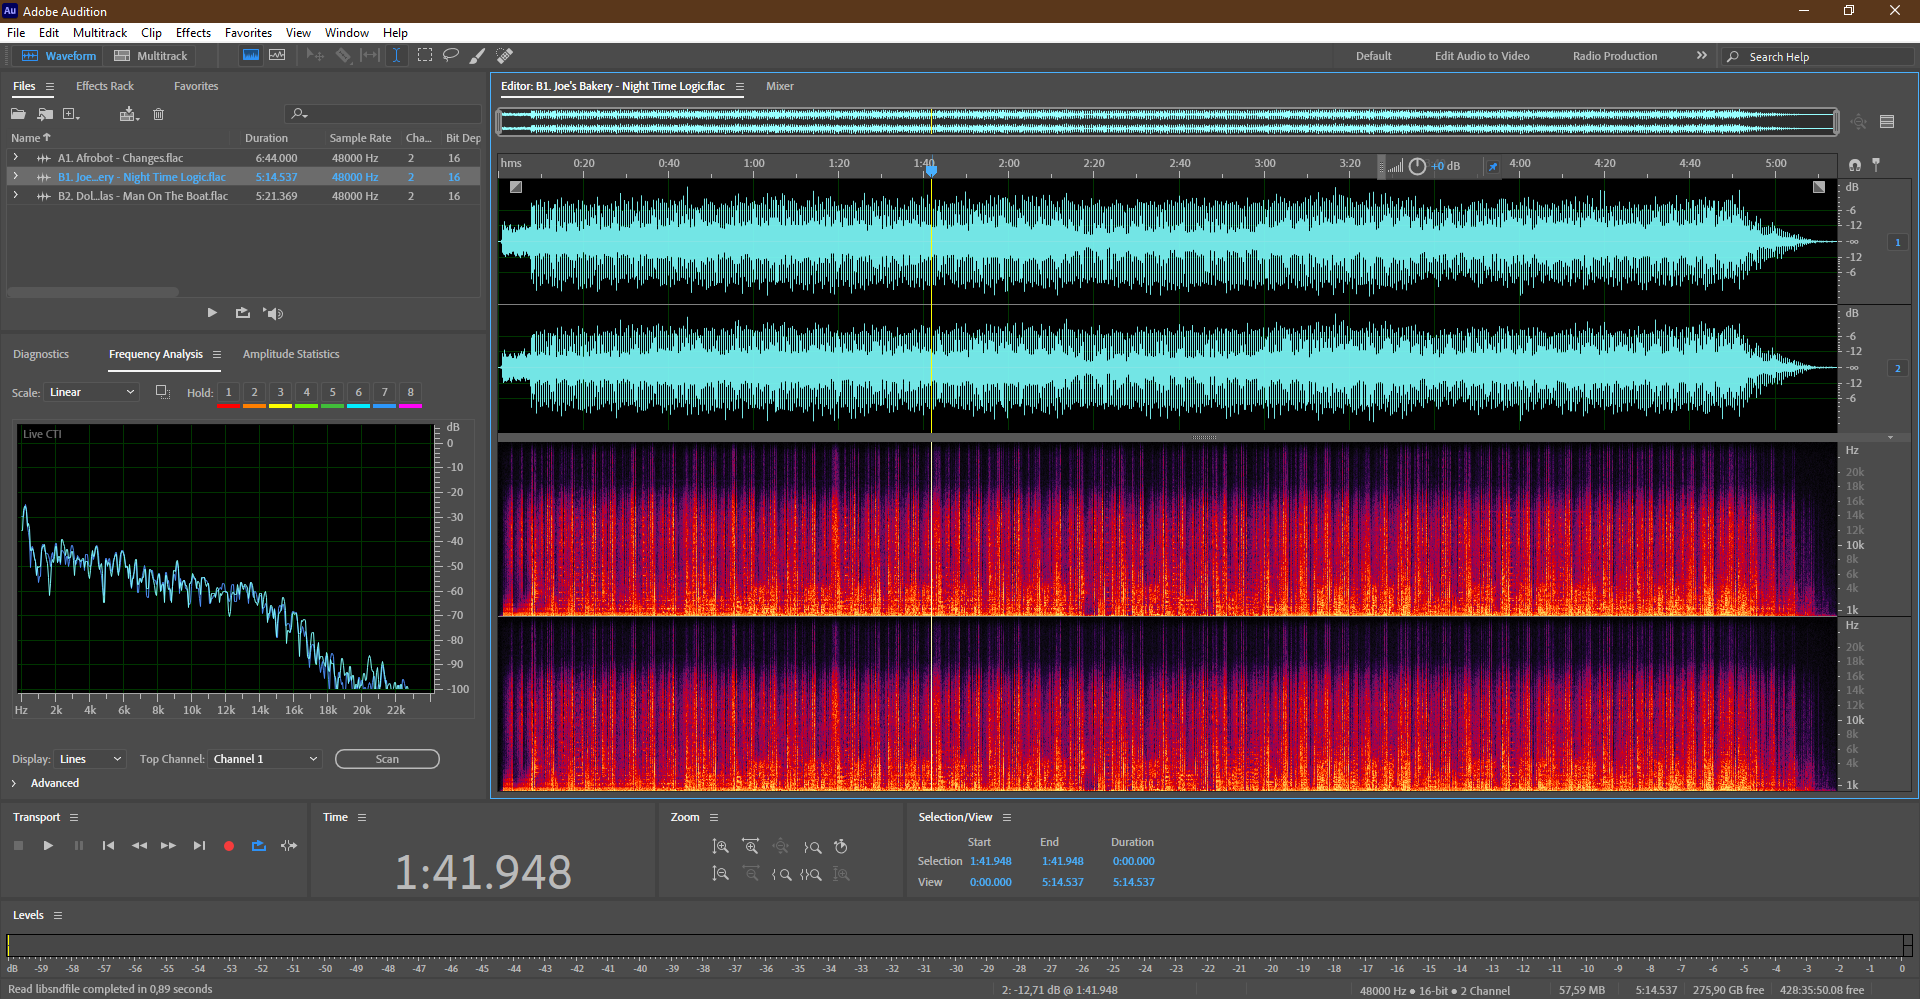This screenshot has height=999, width=1920.
Task: Toggle channel 1 enable button
Action: [x=1897, y=242]
